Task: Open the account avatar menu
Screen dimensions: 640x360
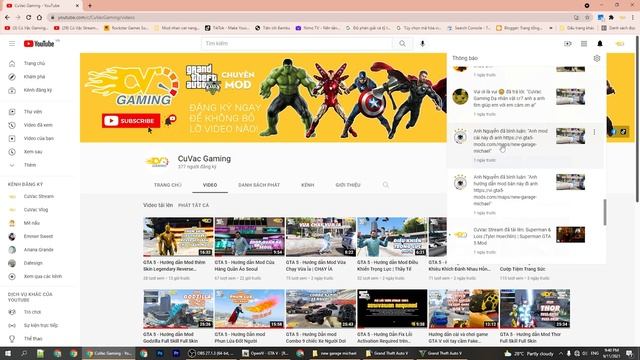Action: tap(620, 43)
